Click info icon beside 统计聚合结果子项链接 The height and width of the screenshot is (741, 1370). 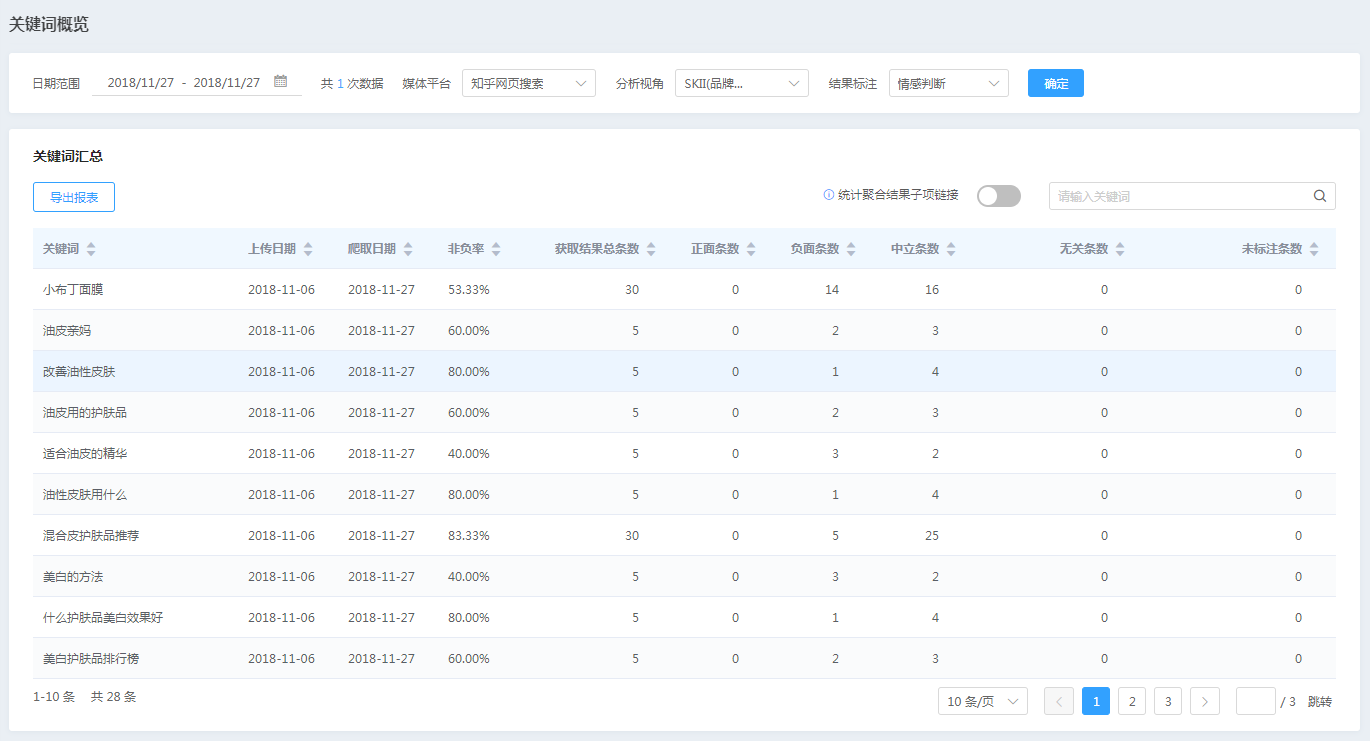(x=828, y=195)
